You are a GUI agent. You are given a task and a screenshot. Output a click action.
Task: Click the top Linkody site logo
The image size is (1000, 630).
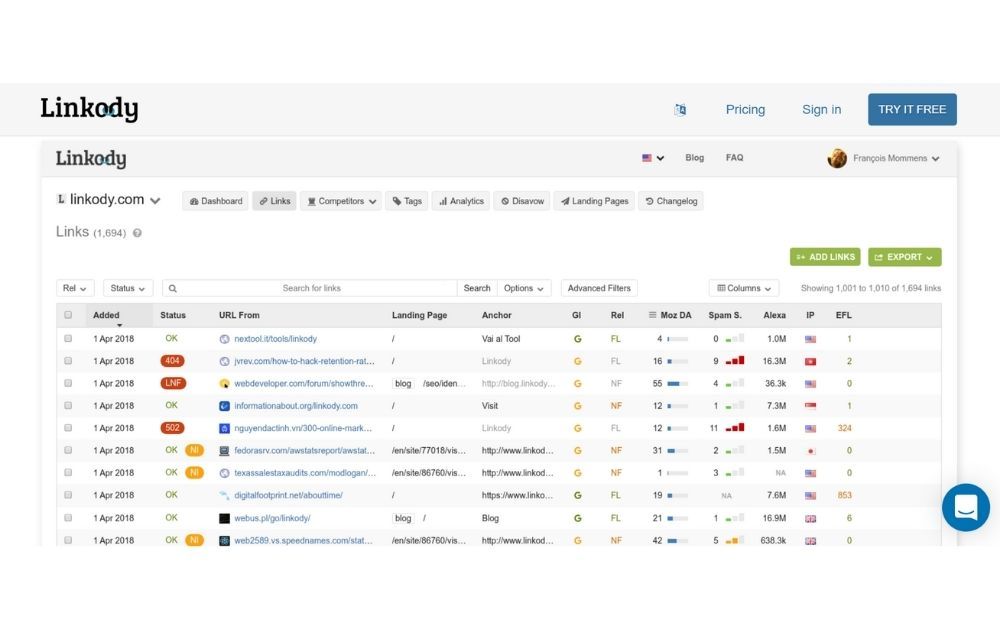[x=89, y=109]
